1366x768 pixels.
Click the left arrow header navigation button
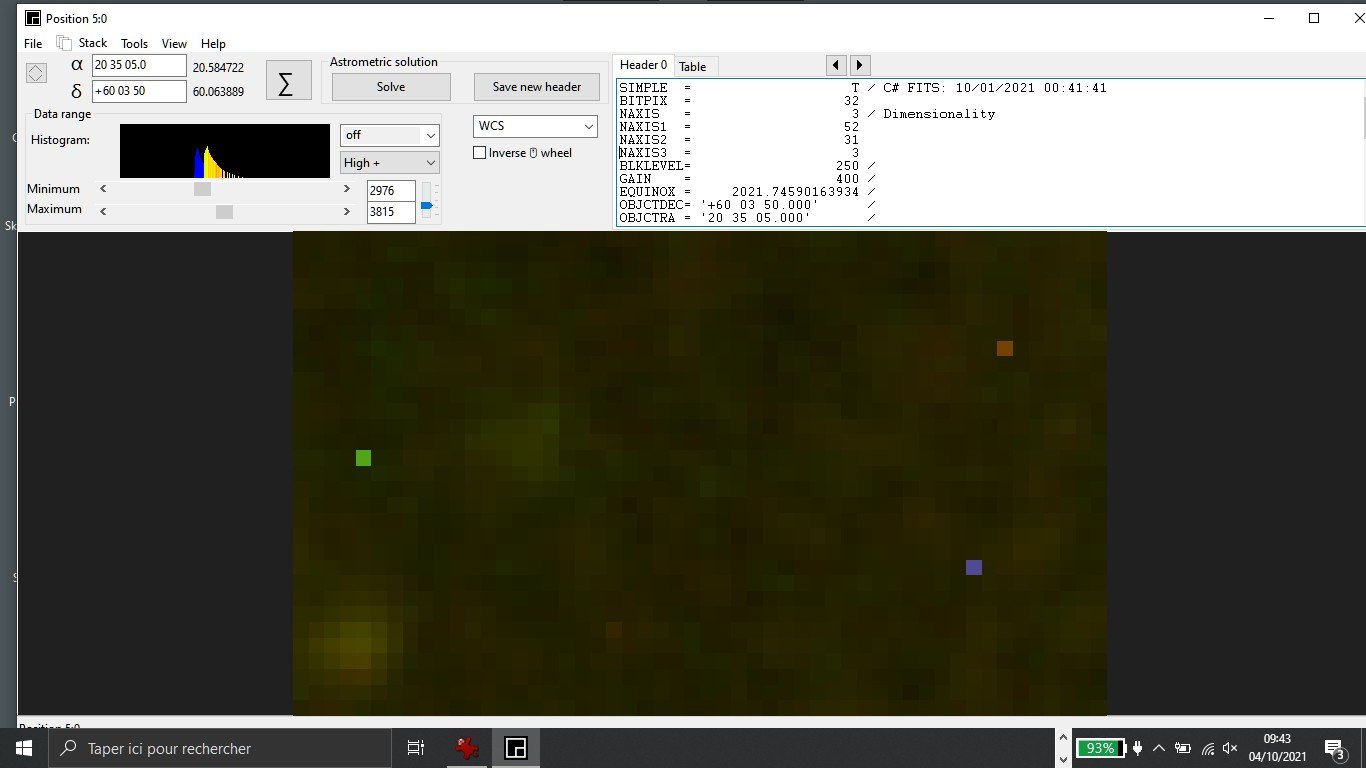click(837, 65)
